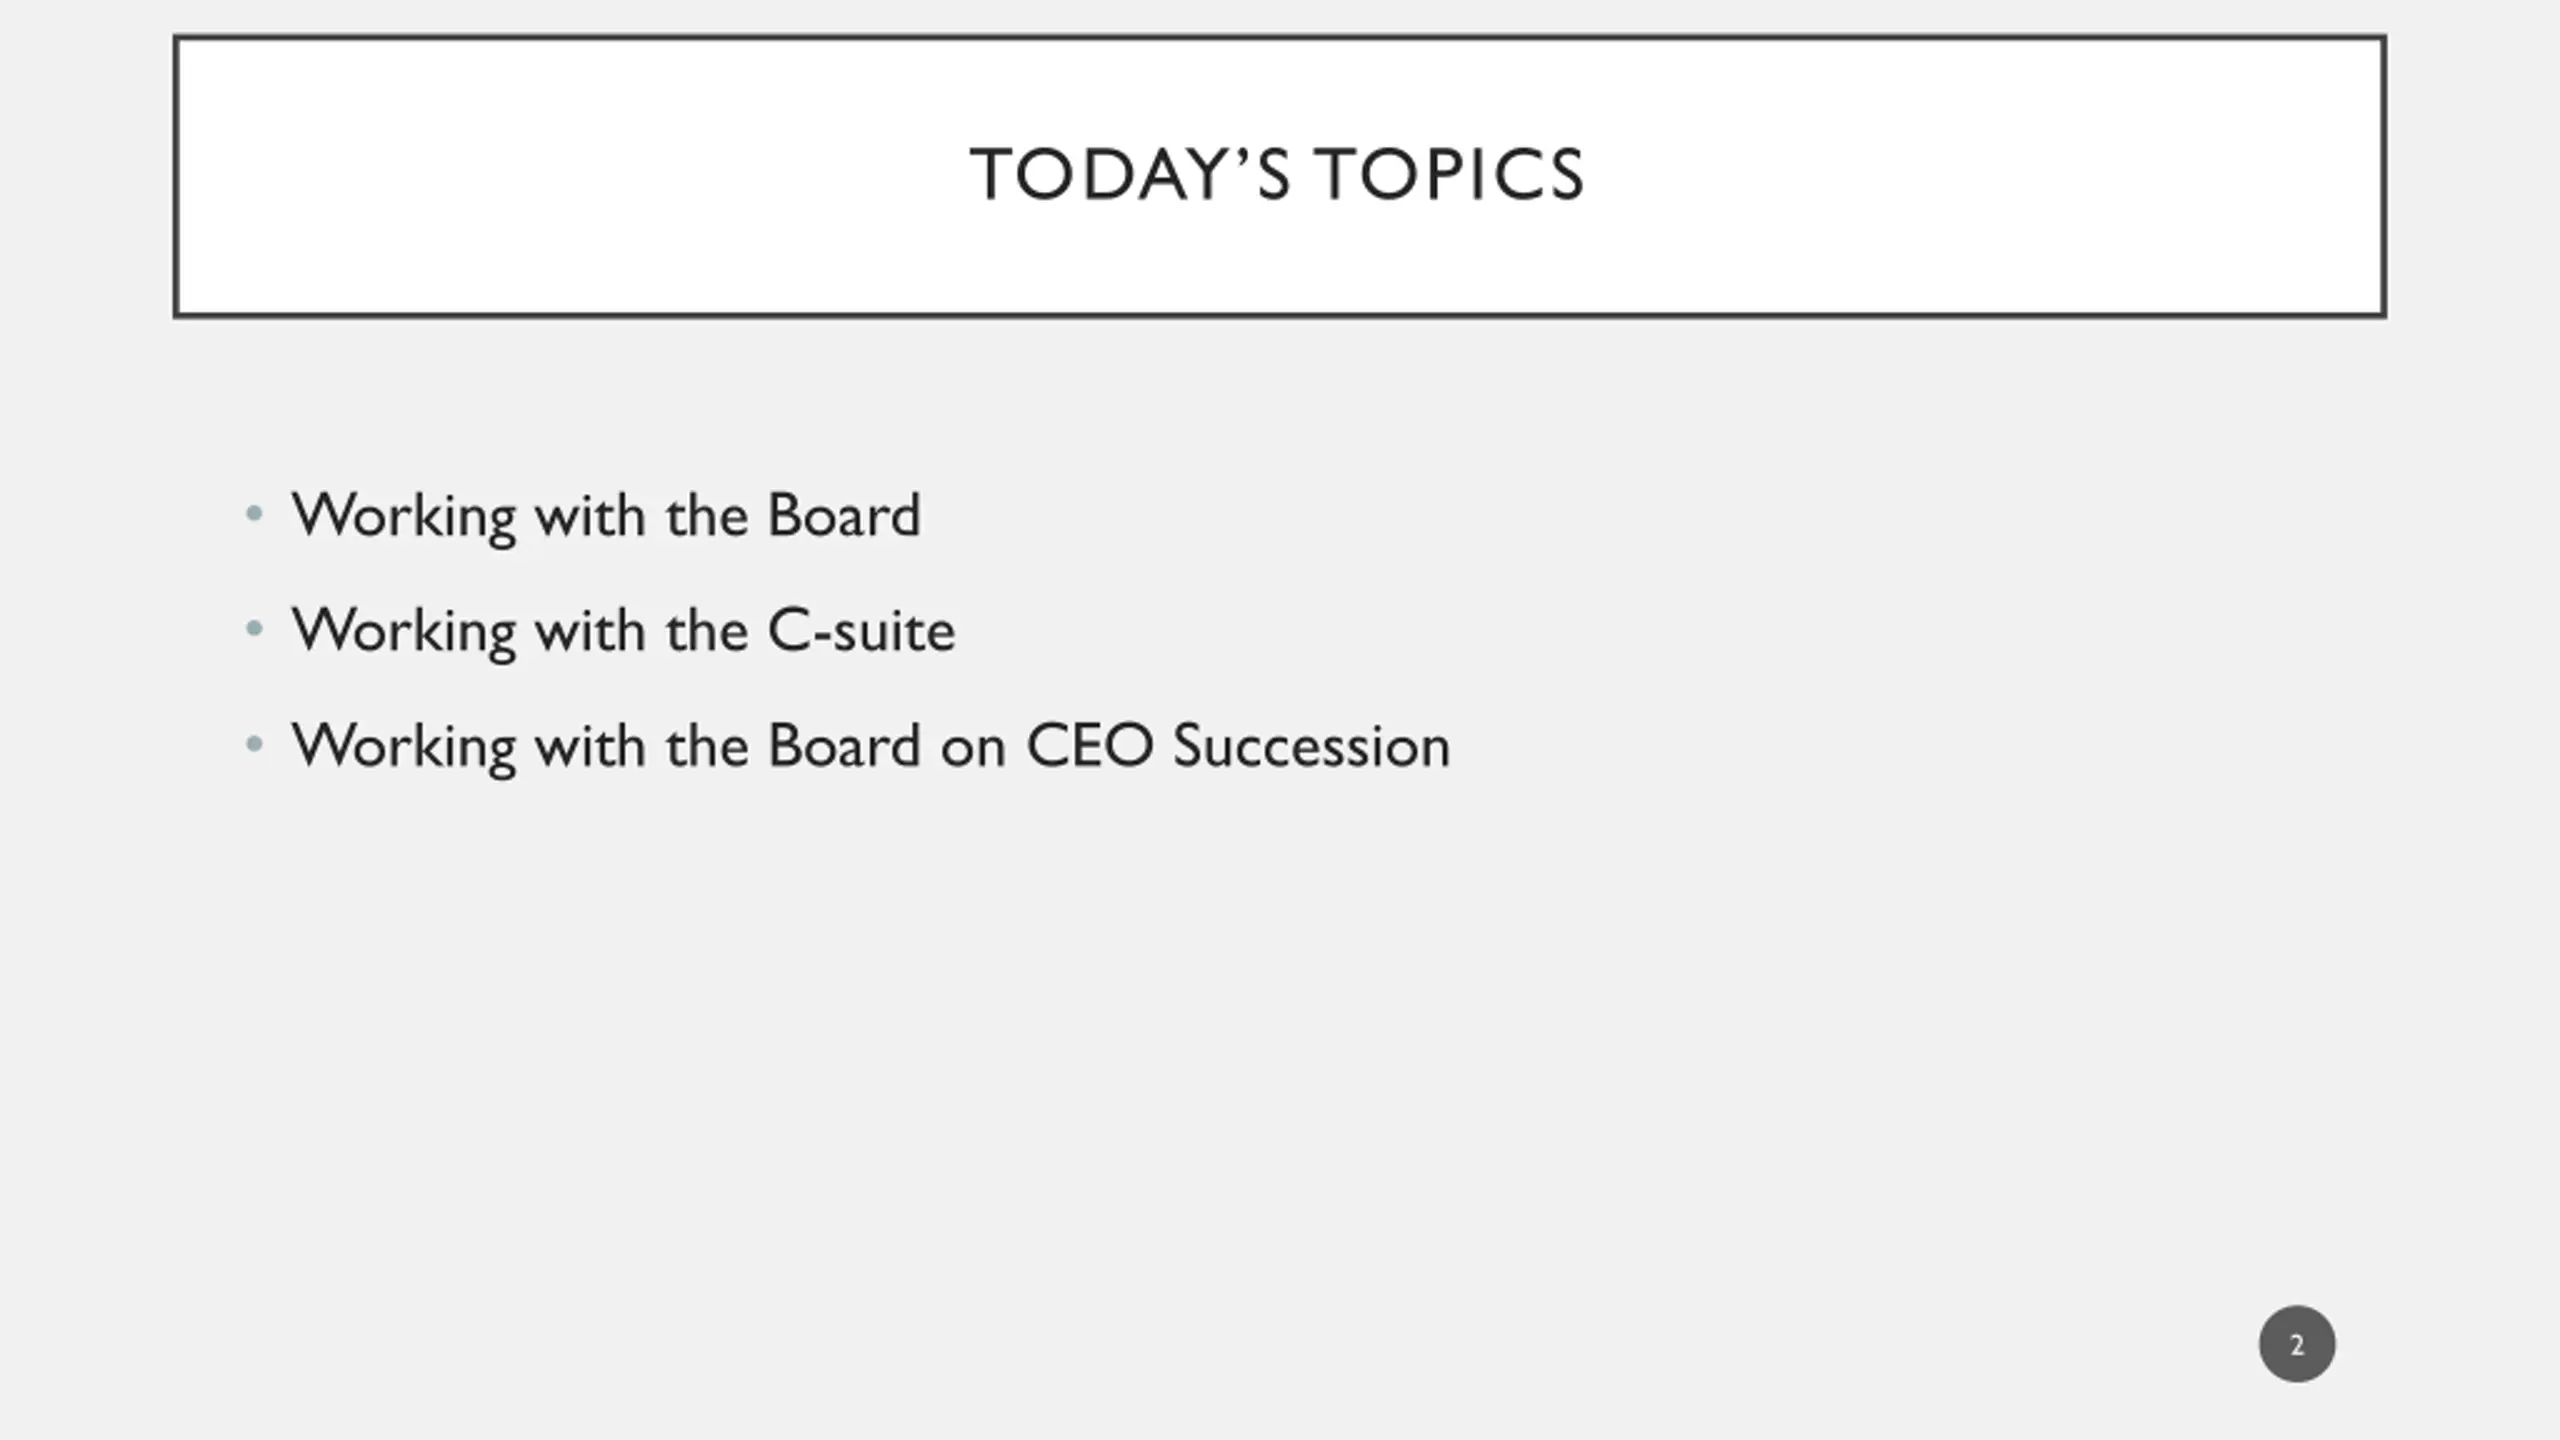Click "with" in the first bullet
Viewport: 2560px width, 1440px height.
click(590, 516)
